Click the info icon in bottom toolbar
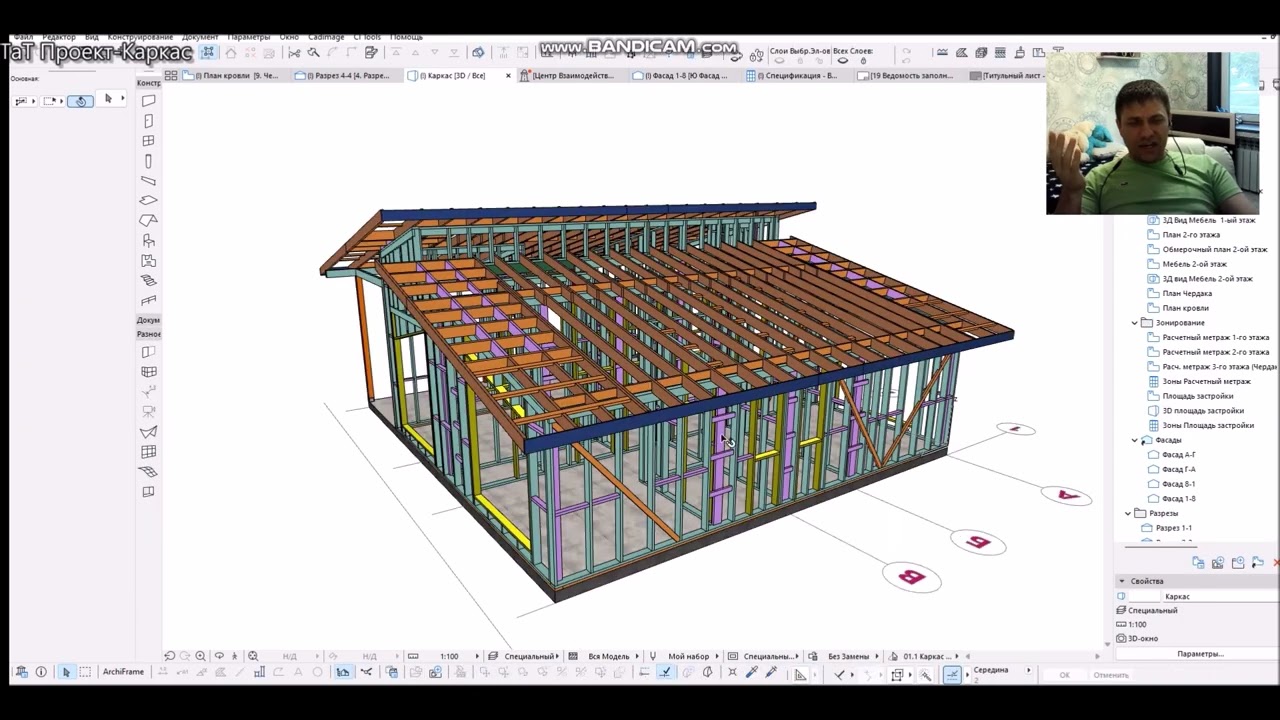1280x720 pixels. pyautogui.click(x=41, y=672)
